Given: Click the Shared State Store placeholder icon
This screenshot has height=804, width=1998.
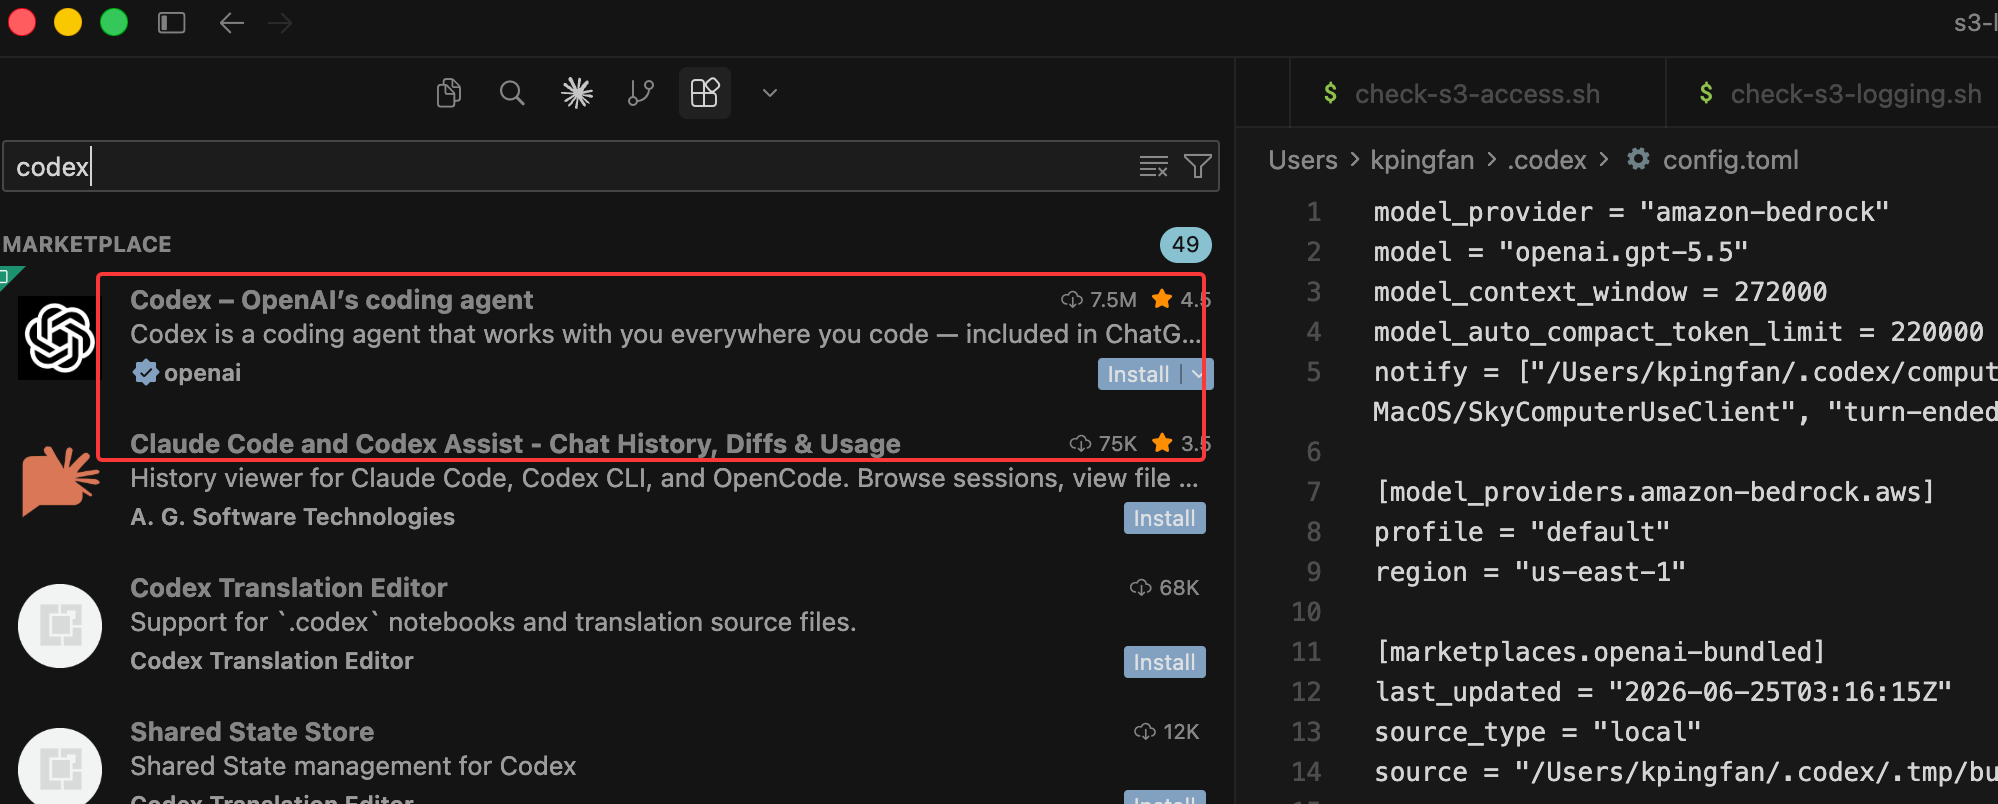Looking at the screenshot, I should (x=60, y=766).
